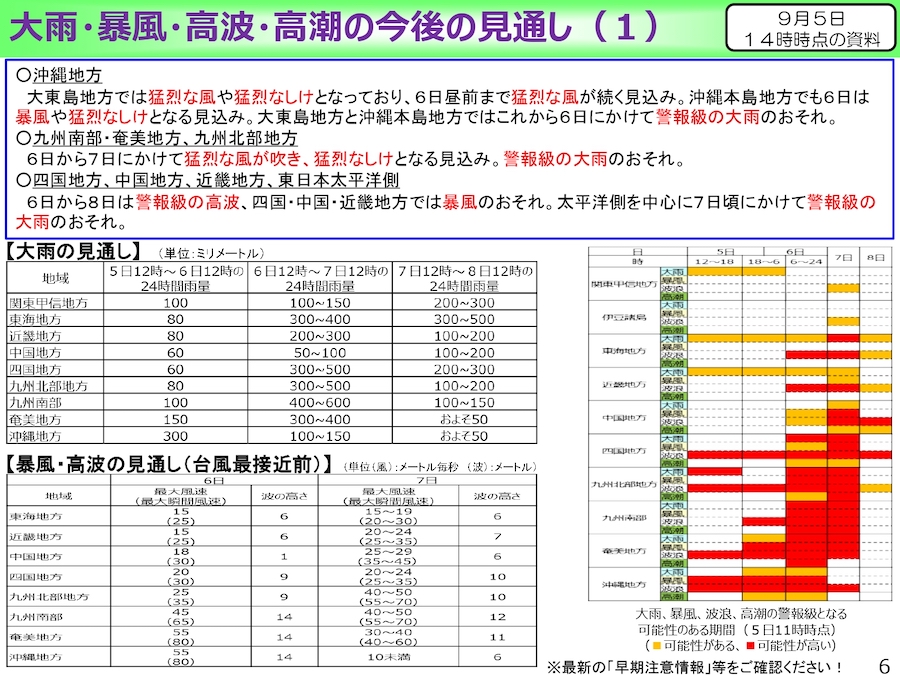Click the 6~24 time header in the warning chart

tap(806, 261)
